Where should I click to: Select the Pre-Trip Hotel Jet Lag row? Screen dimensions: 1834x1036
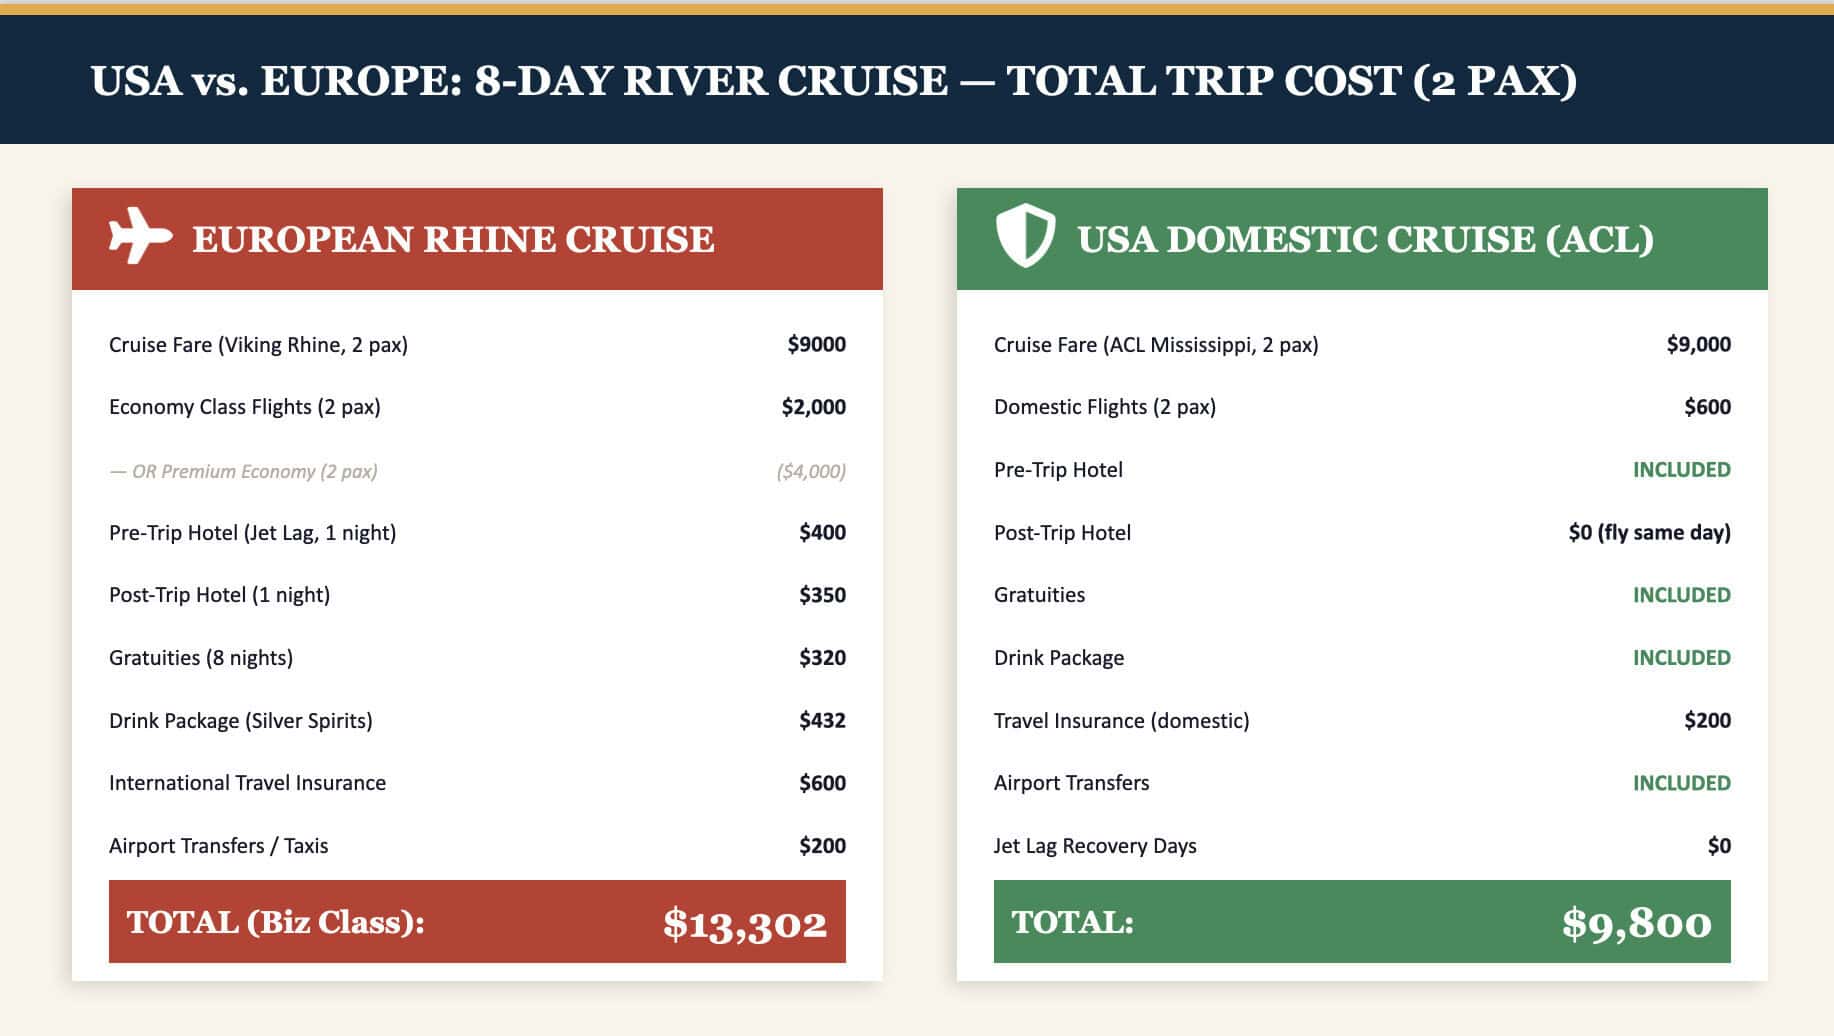click(x=252, y=533)
